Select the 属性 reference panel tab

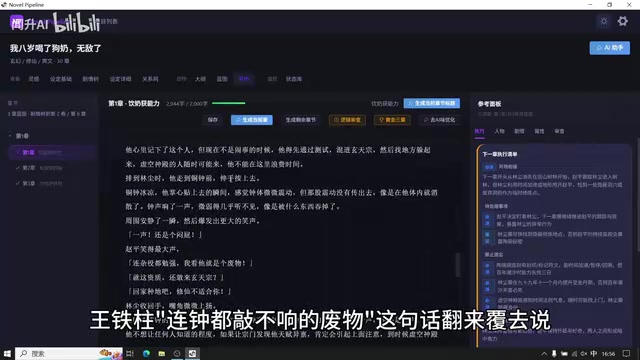(539, 131)
